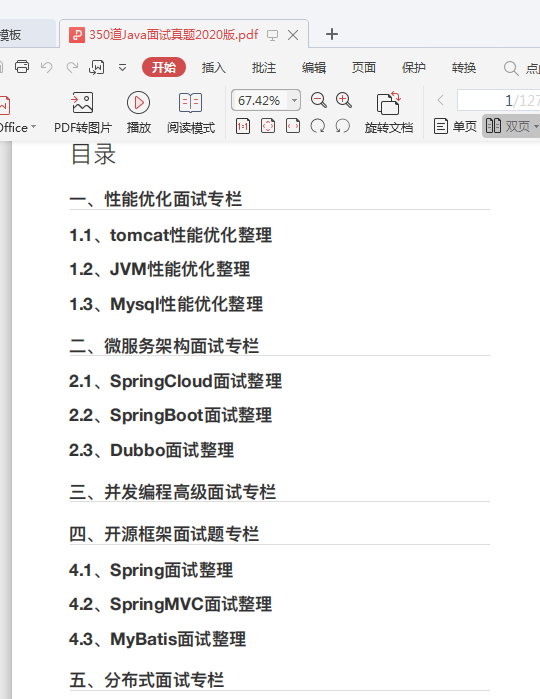
Task: Close the 350道Java面试真题2020版.pdf tab
Action: tap(293, 35)
